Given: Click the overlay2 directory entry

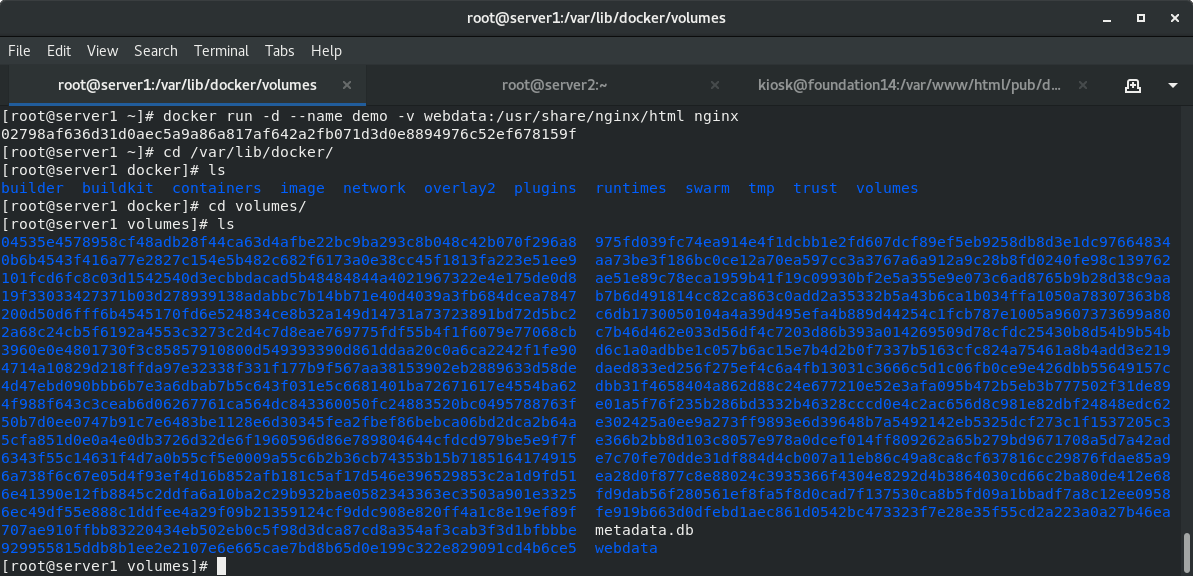Looking at the screenshot, I should (x=460, y=188).
